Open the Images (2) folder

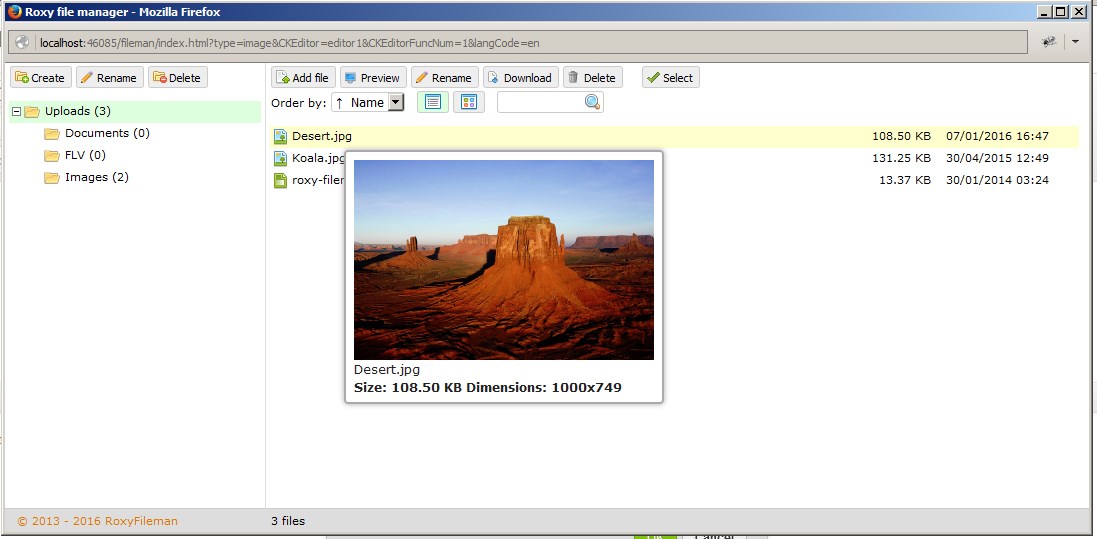click(x=97, y=177)
